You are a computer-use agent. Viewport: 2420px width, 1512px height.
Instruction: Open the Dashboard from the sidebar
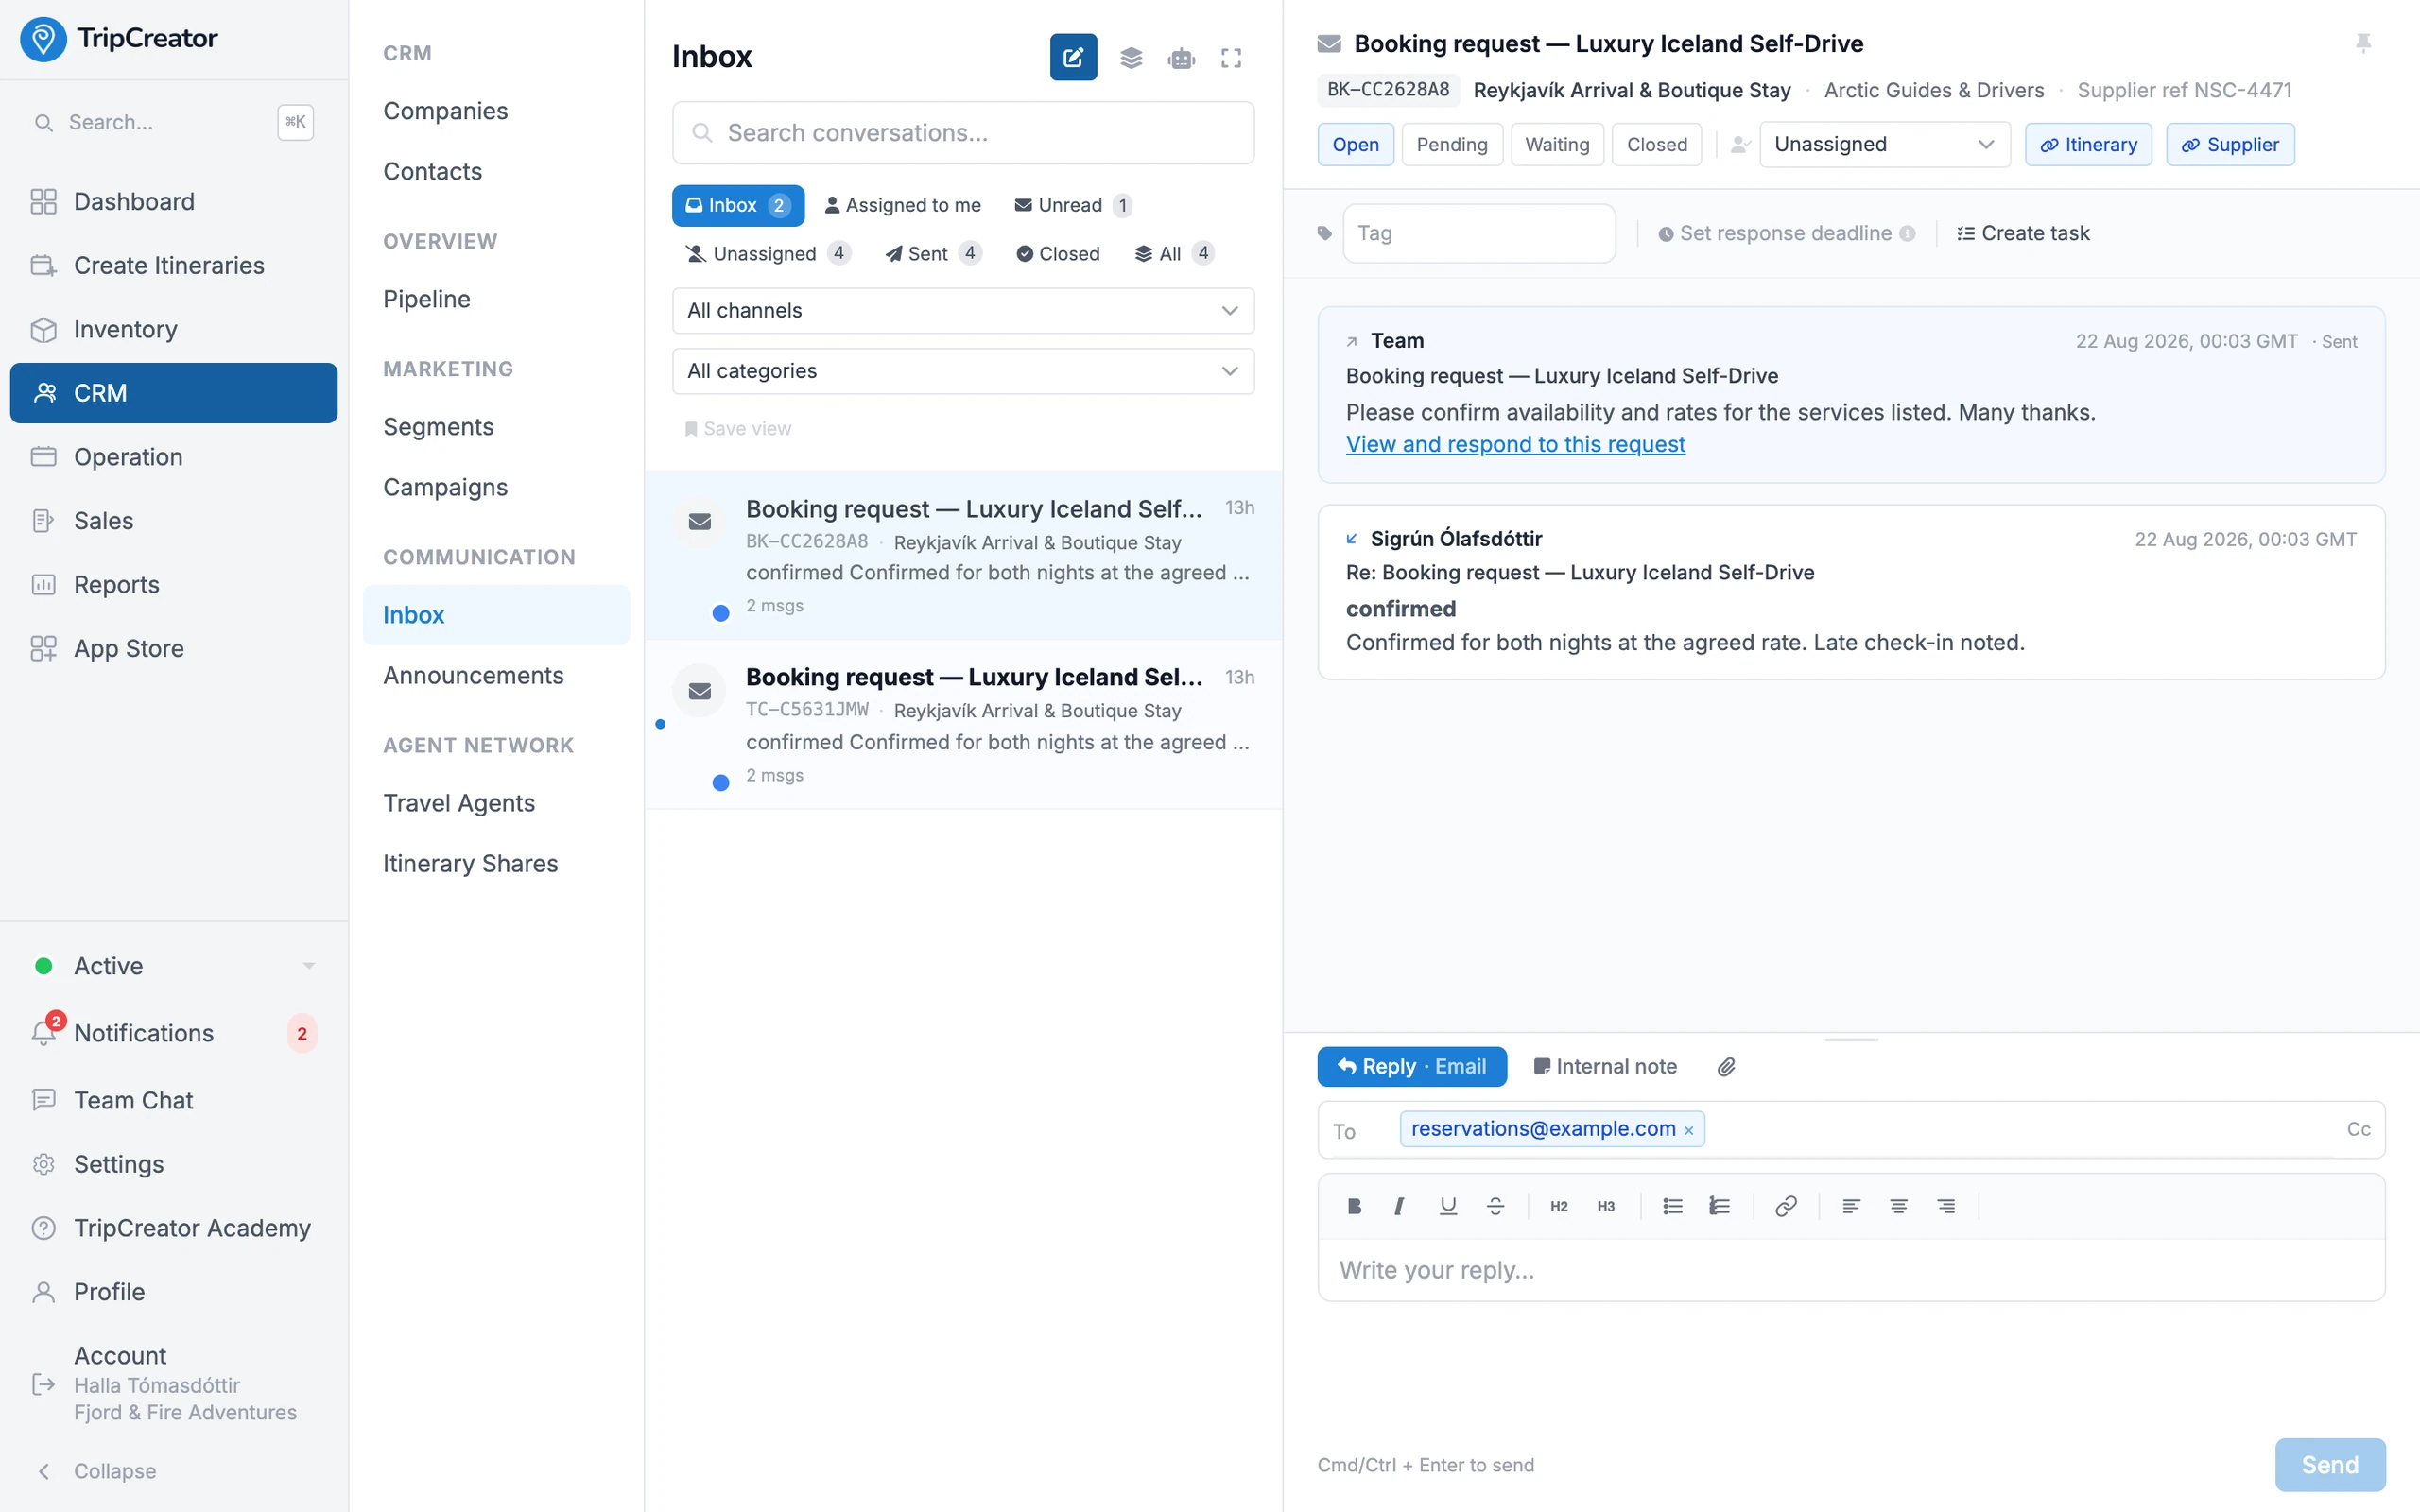coord(174,201)
